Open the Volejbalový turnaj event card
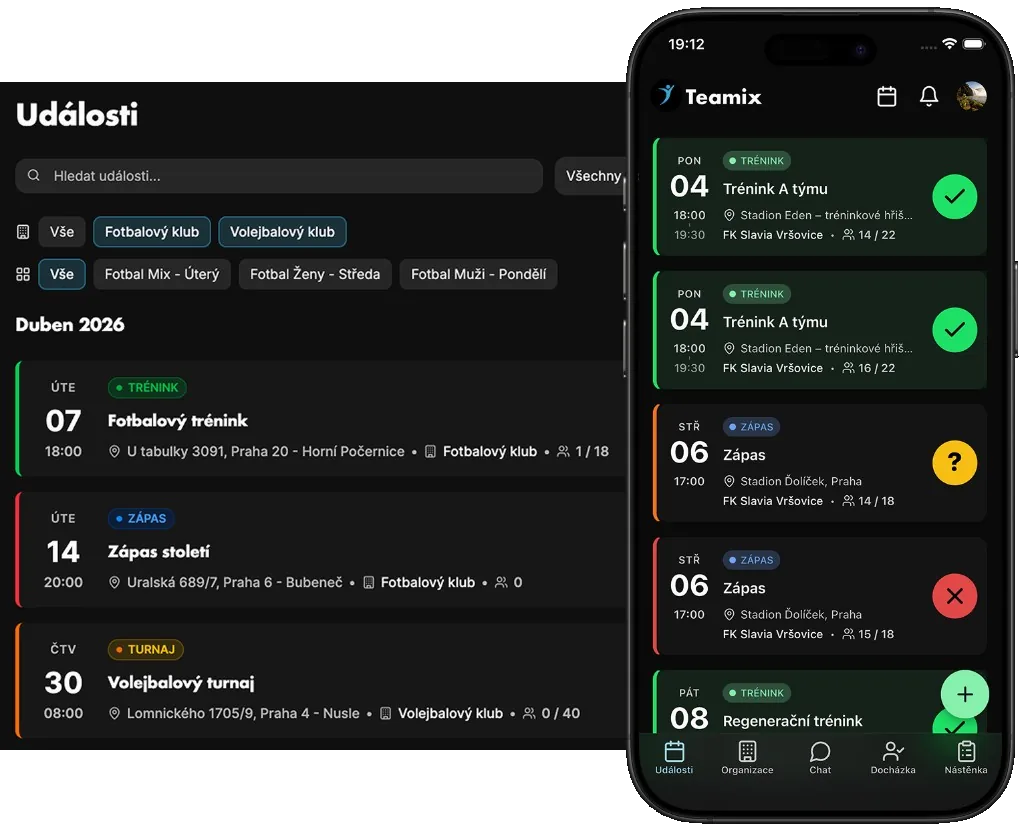Screen dimensions: 1024x832 click(x=321, y=680)
